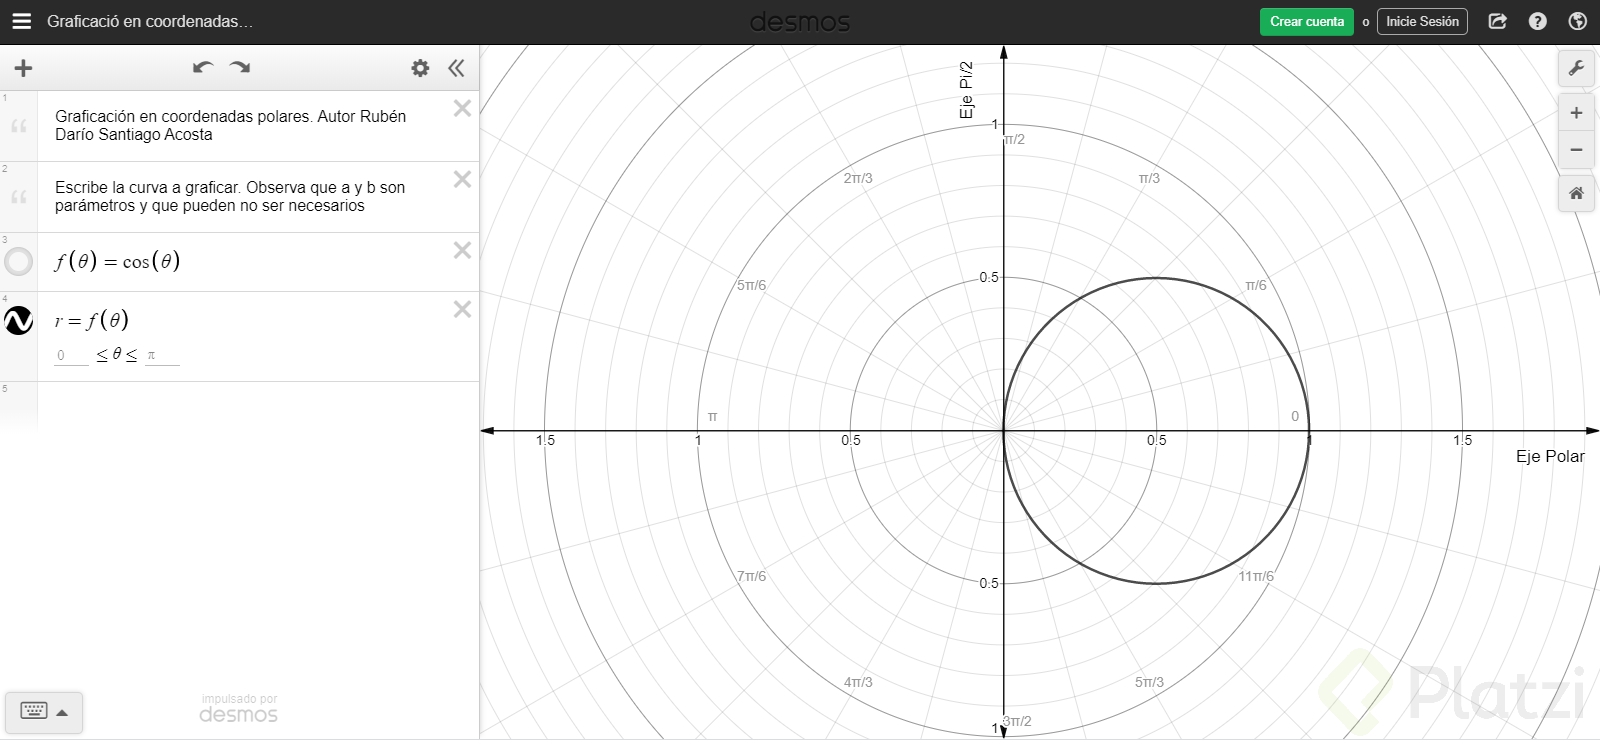The height and width of the screenshot is (744, 1600).
Task: Click the '5π/3' angle label on graph
Action: [1149, 682]
